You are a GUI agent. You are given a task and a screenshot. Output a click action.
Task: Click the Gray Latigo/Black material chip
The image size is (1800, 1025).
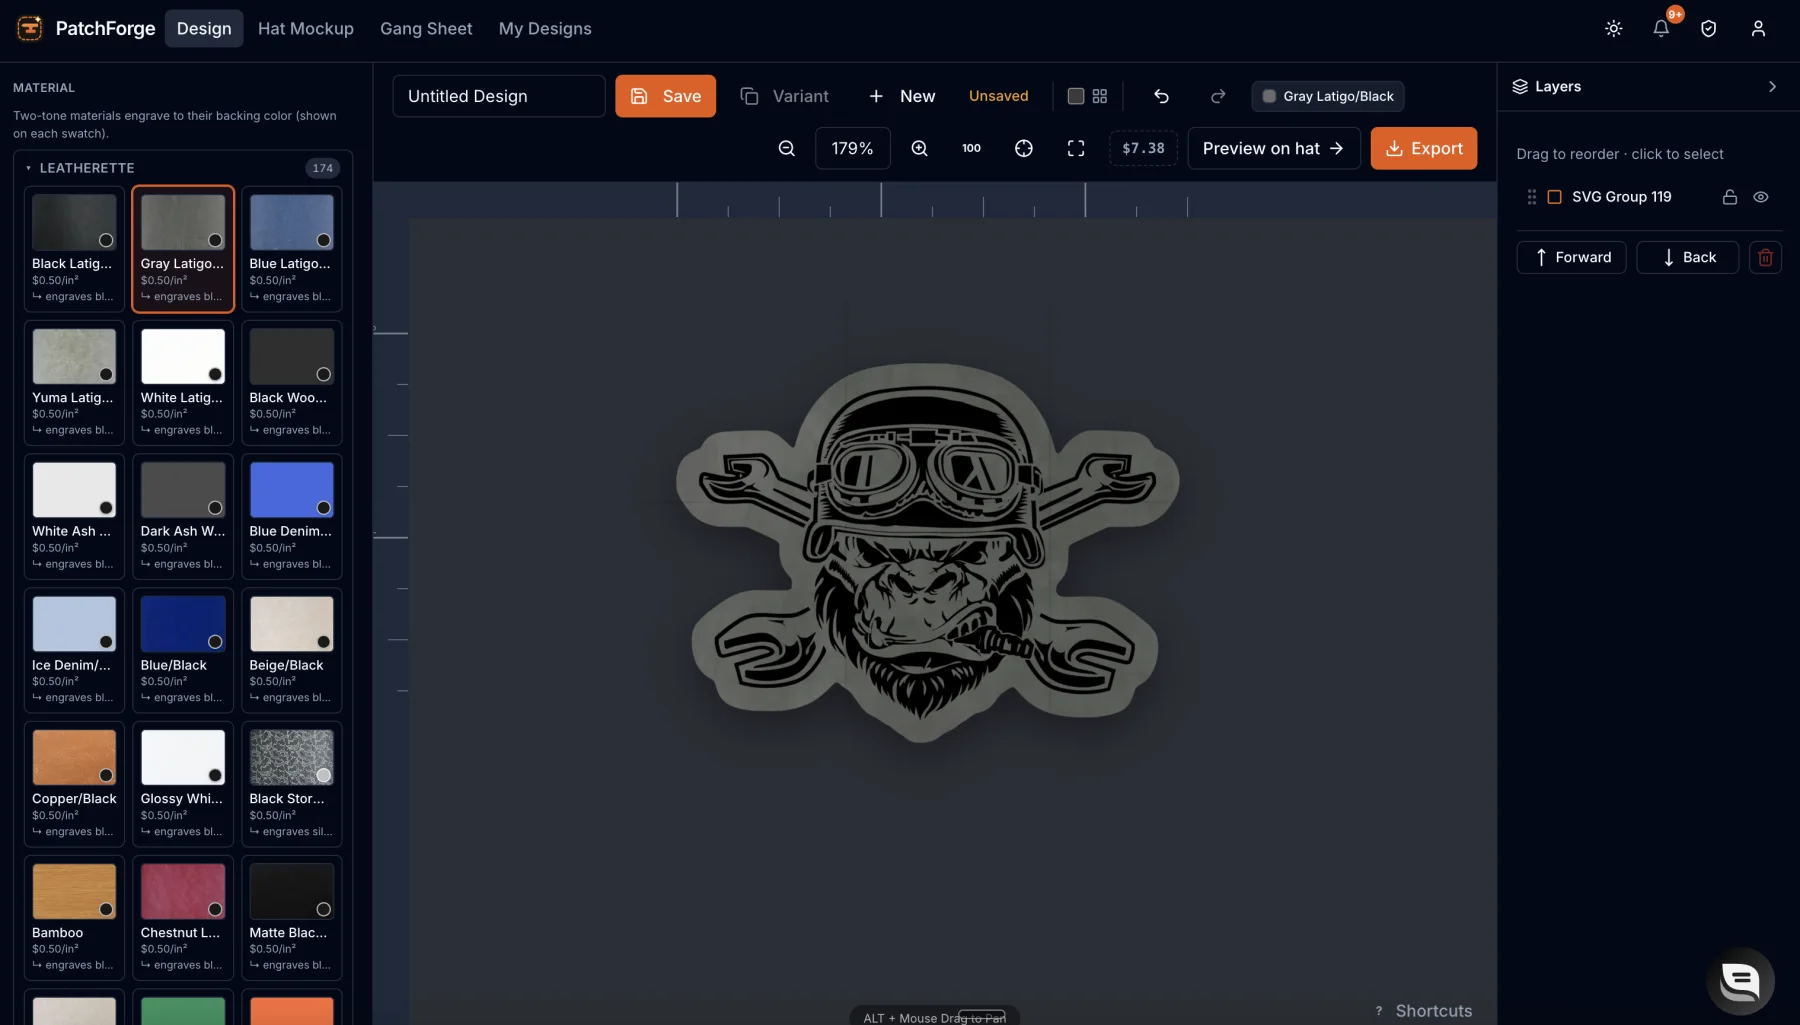point(1328,96)
